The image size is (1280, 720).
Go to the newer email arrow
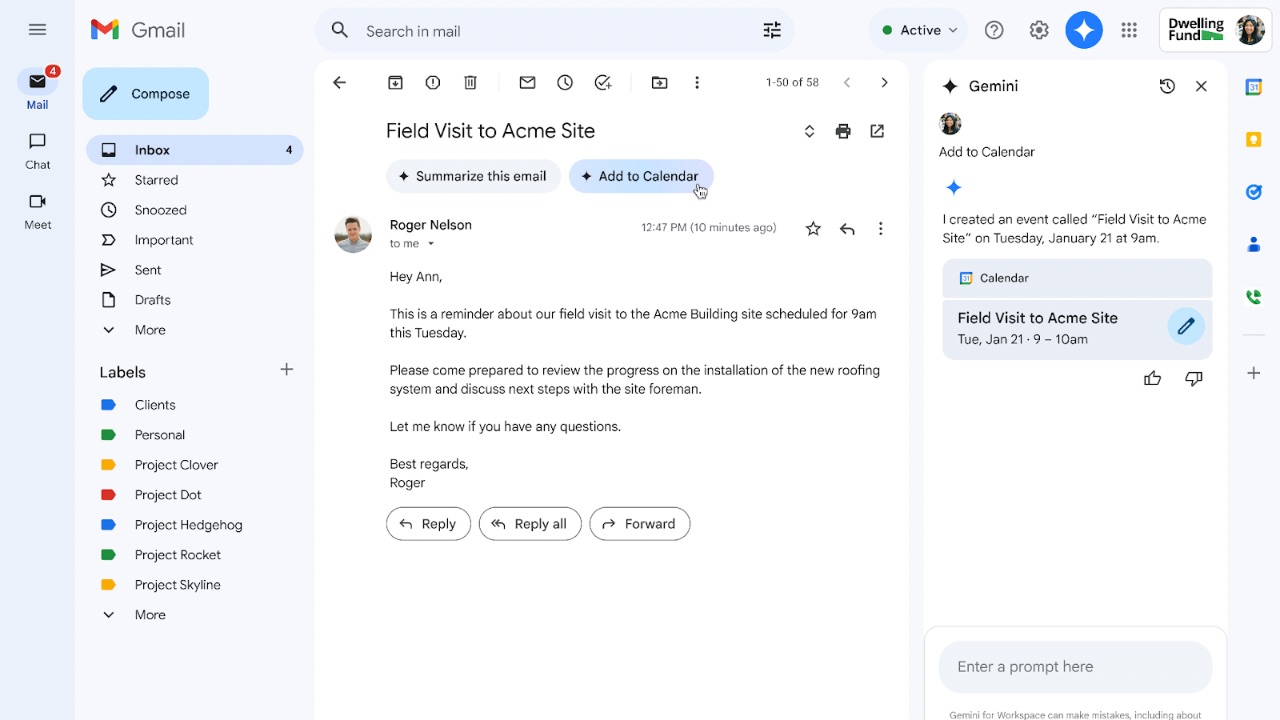click(847, 83)
